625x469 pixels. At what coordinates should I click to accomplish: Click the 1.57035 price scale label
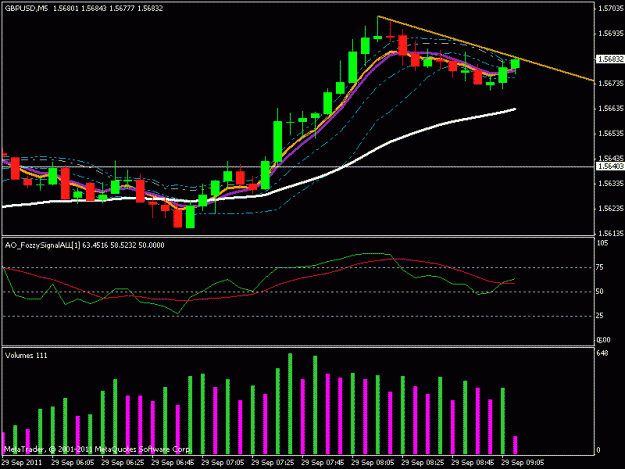(611, 8)
